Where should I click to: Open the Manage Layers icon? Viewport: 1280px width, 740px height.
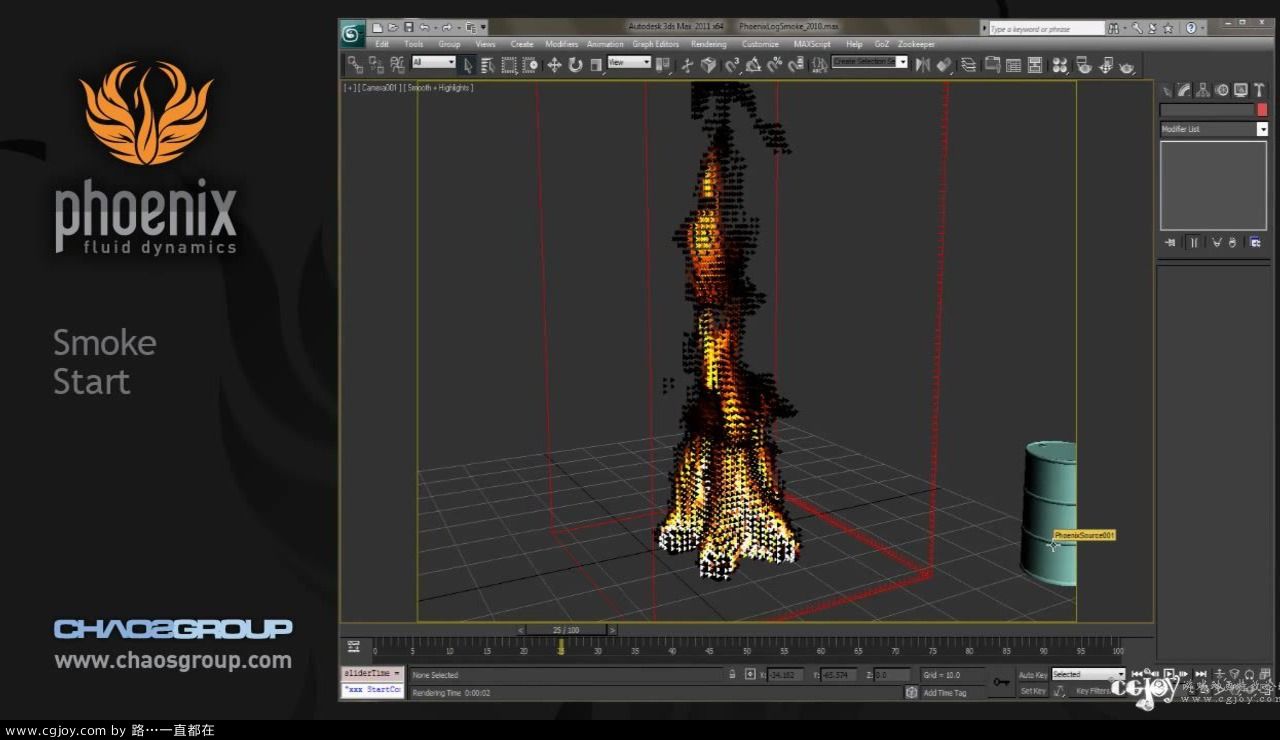point(968,65)
